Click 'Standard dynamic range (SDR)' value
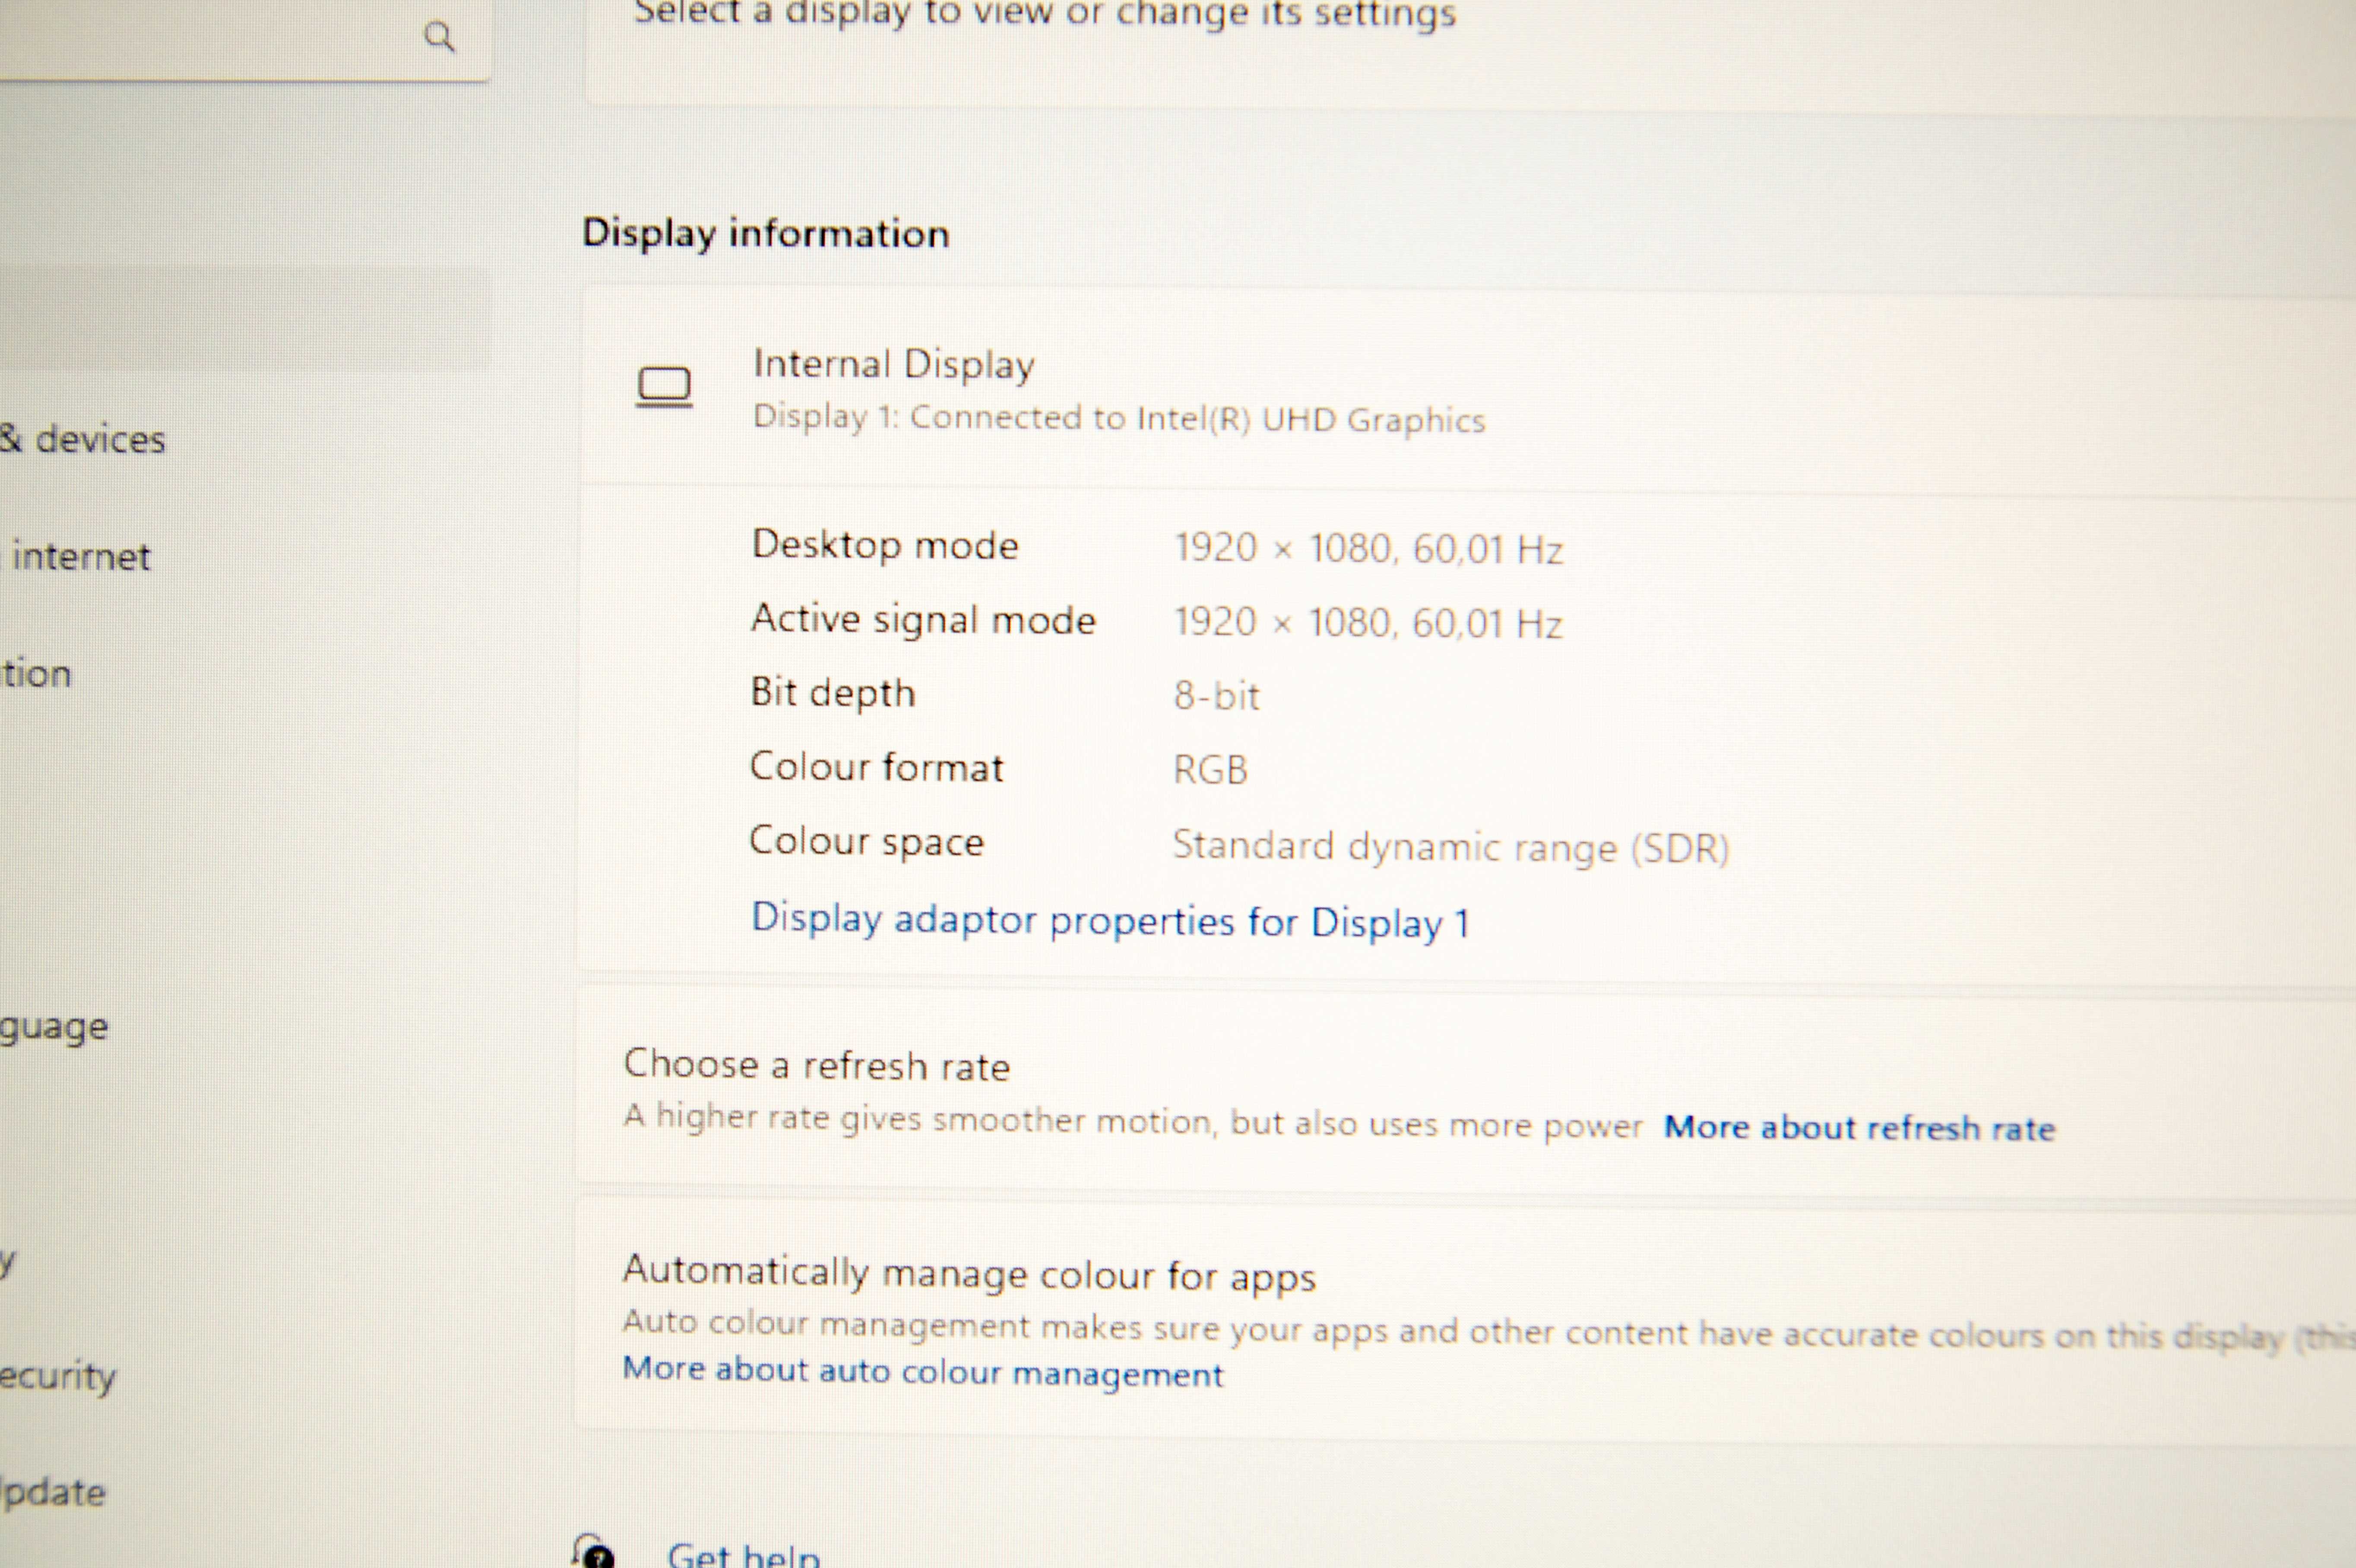Image resolution: width=2356 pixels, height=1568 pixels. tap(1450, 847)
